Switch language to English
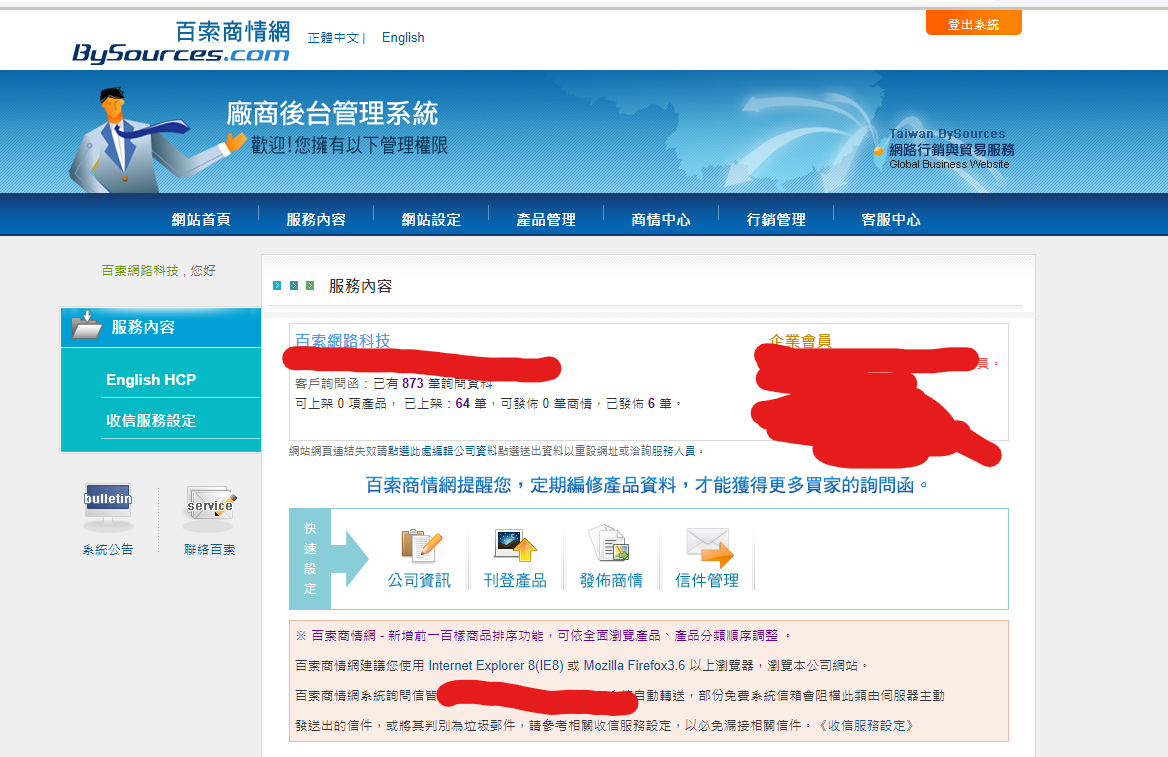The width and height of the screenshot is (1168, 757). [x=403, y=37]
